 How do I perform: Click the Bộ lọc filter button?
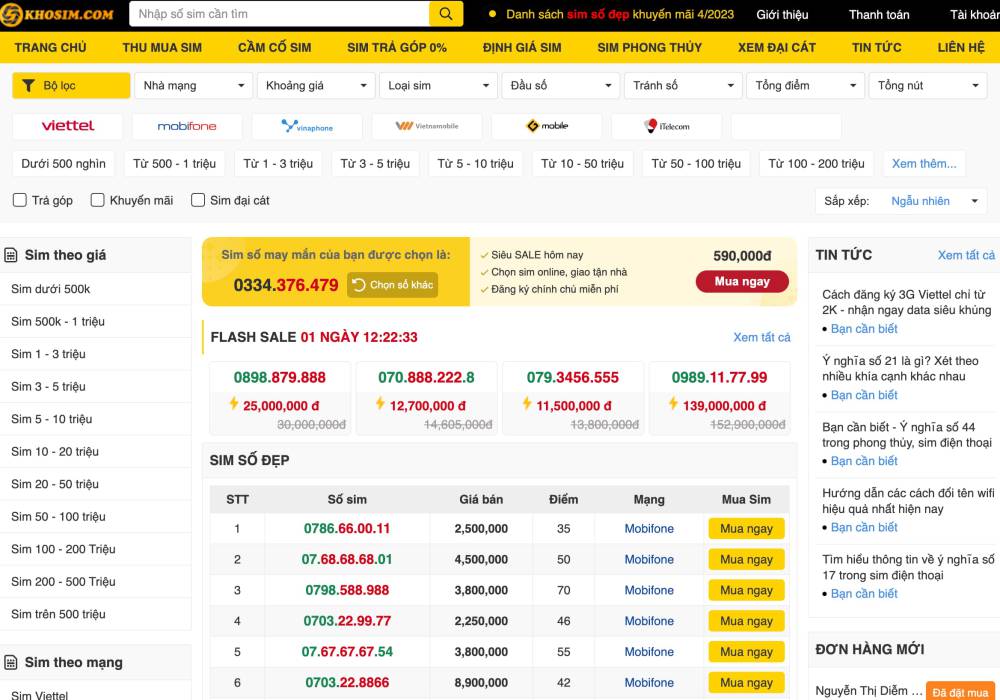pyautogui.click(x=71, y=85)
